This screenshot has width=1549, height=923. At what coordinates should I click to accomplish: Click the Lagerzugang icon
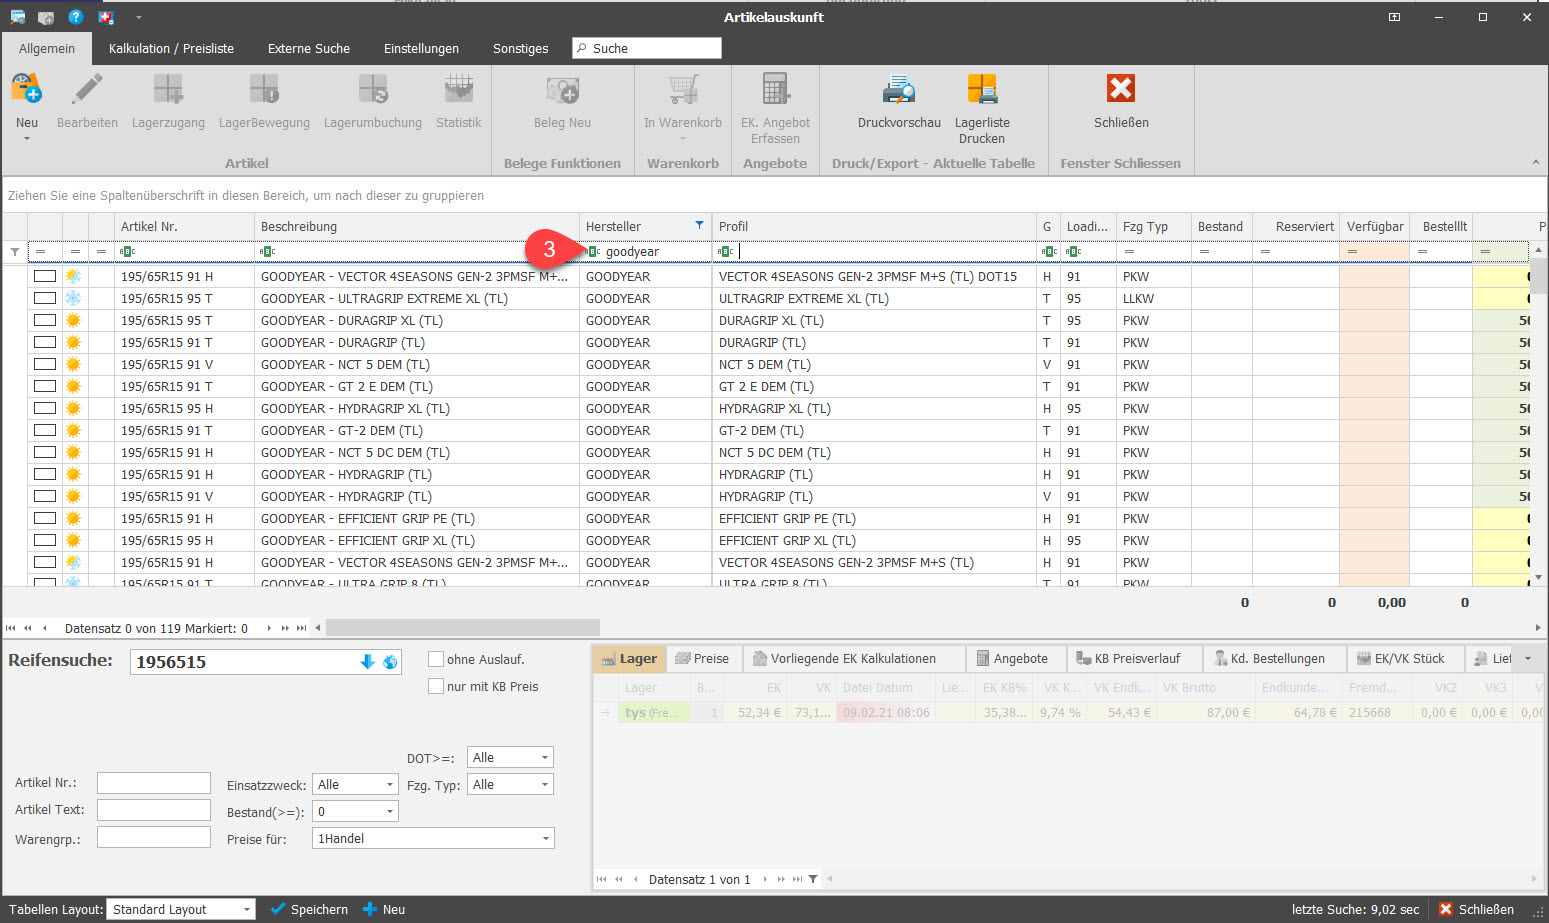coord(168,90)
